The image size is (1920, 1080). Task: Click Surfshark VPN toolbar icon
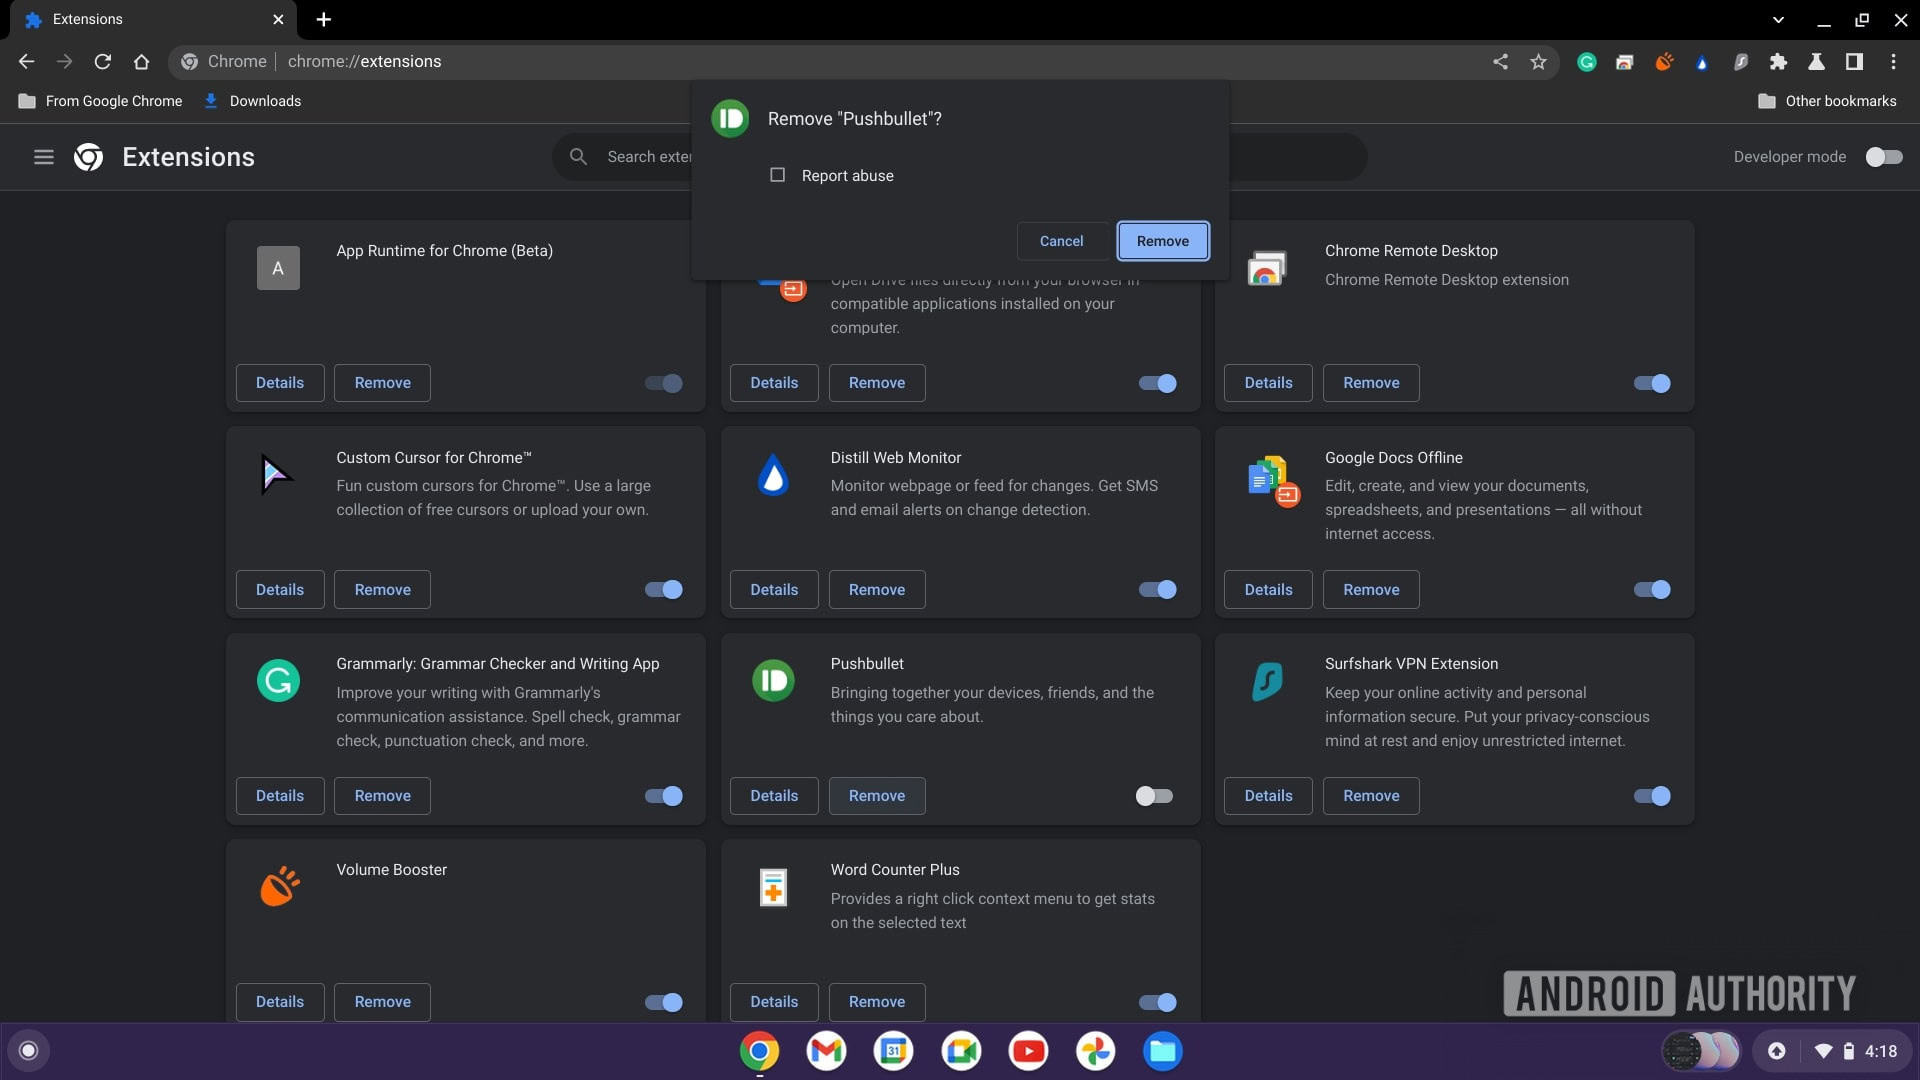[x=1740, y=62]
